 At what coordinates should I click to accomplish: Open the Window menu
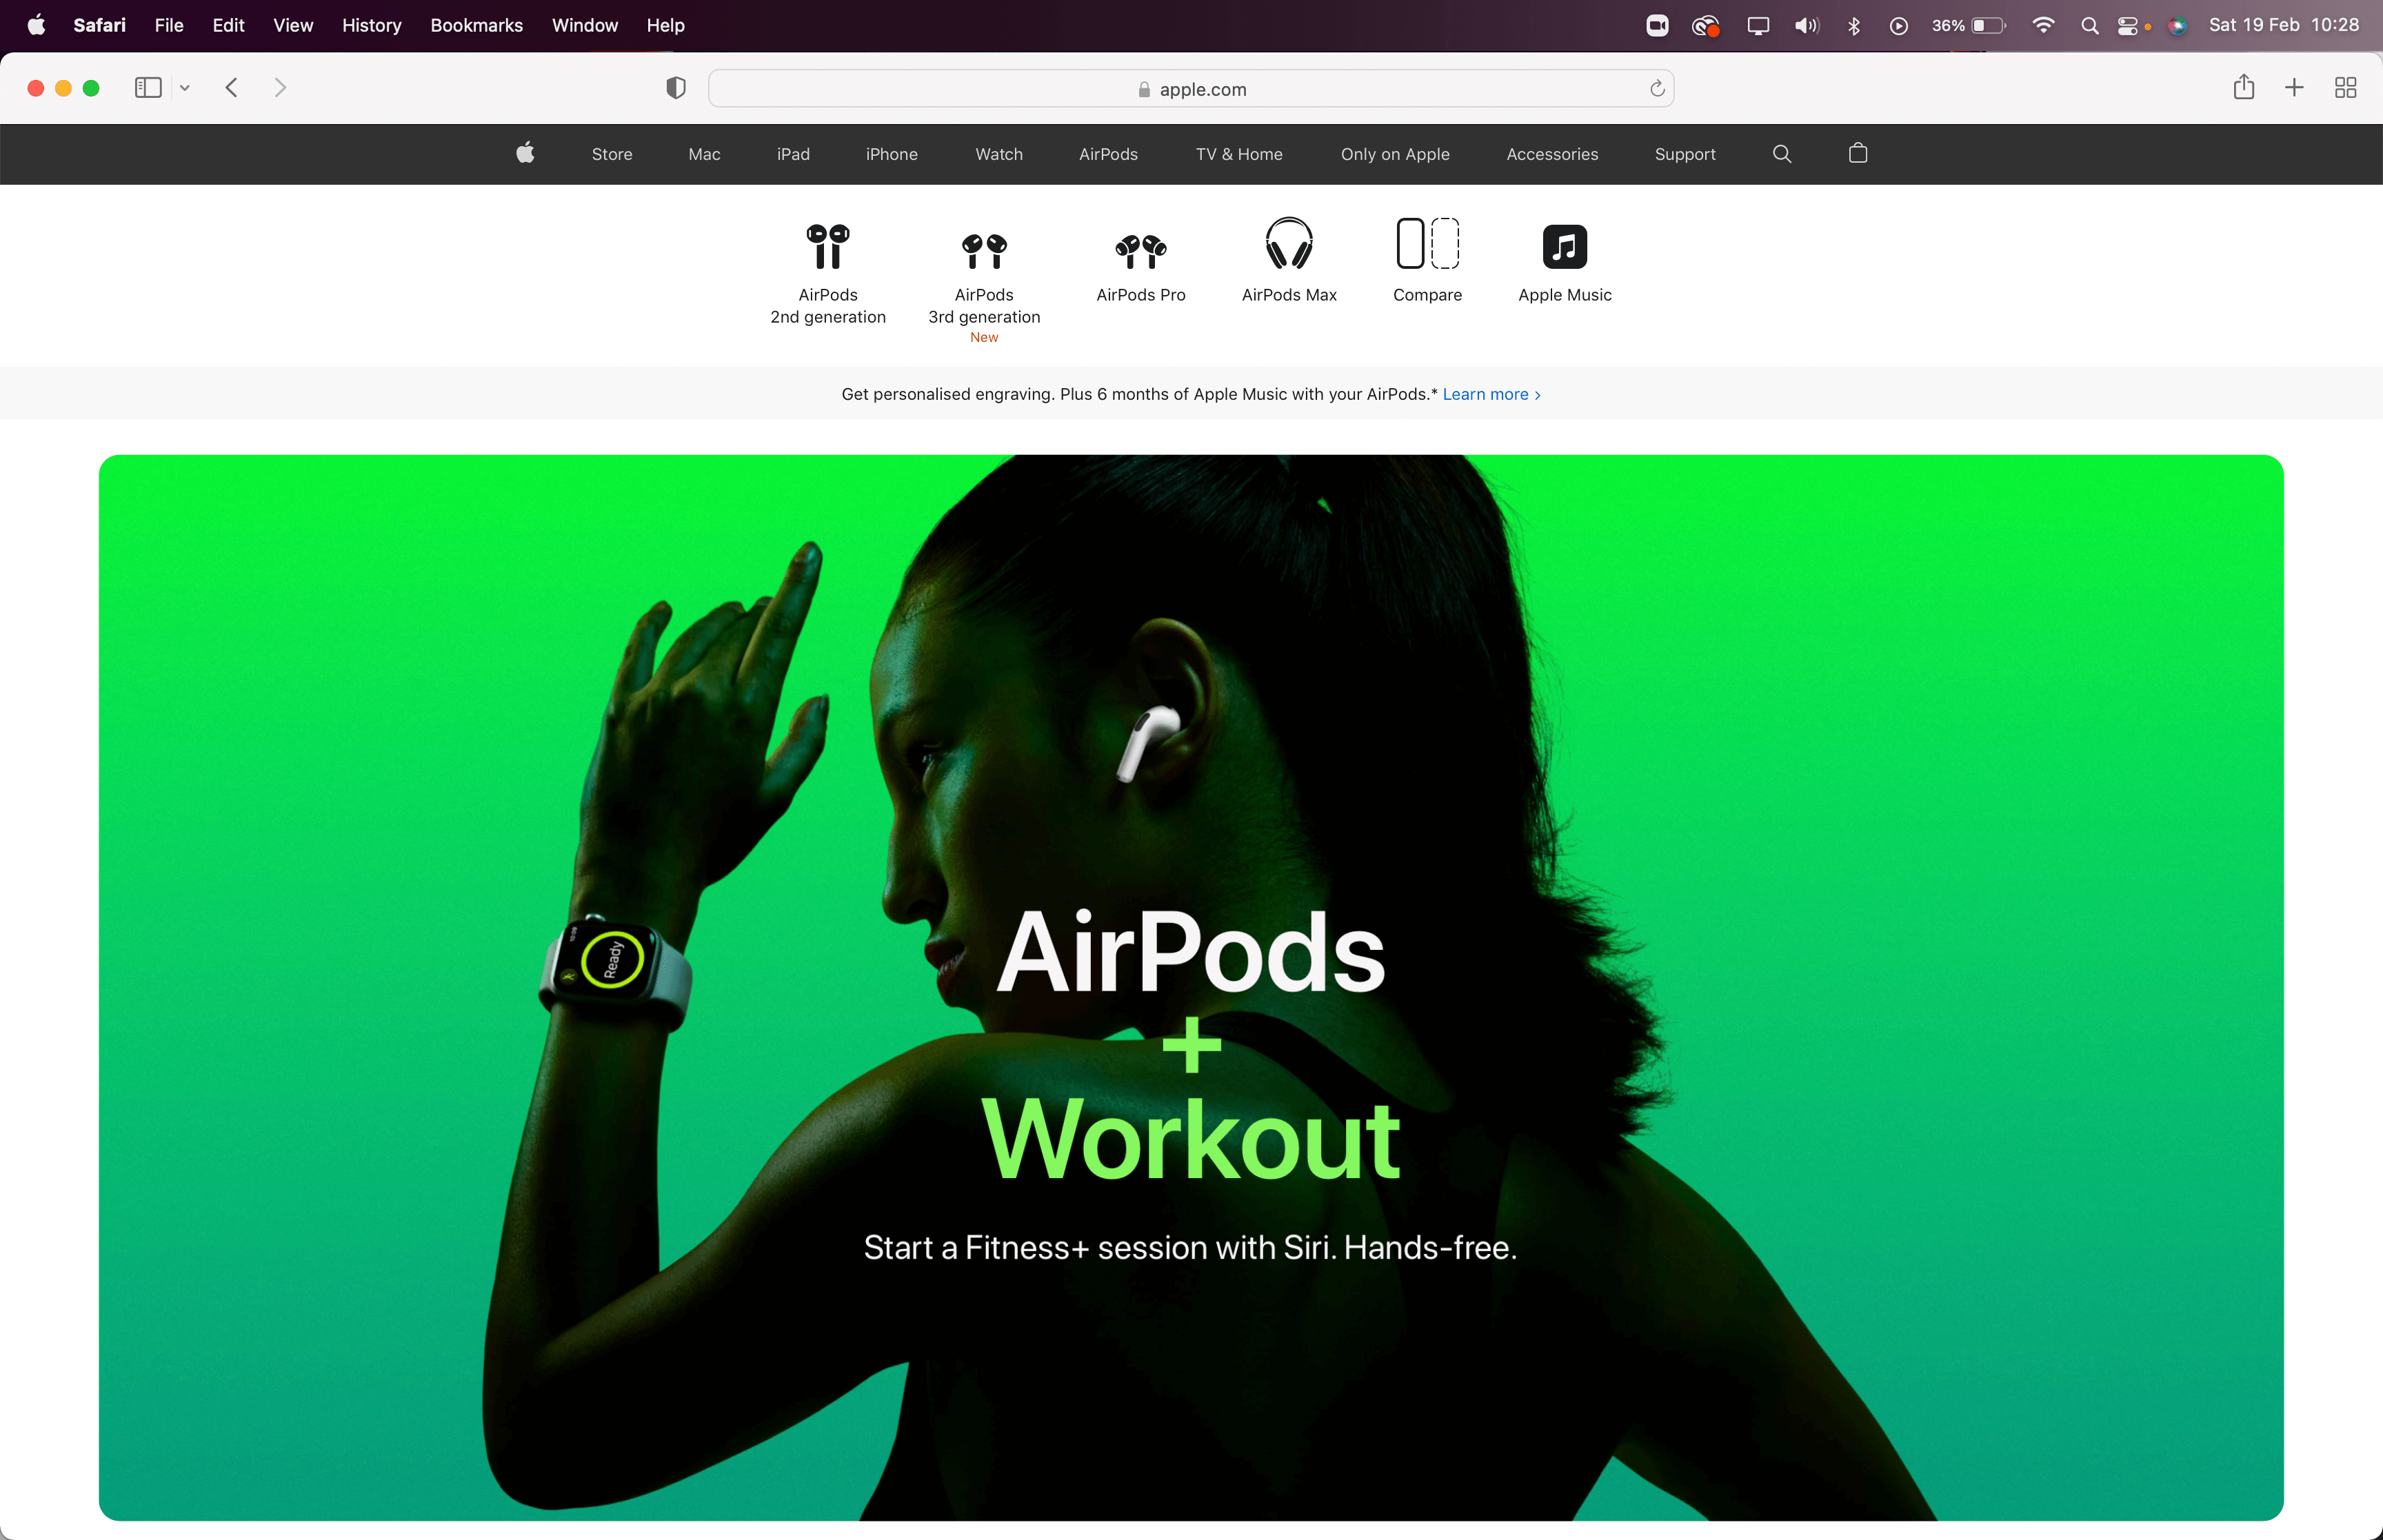click(x=585, y=25)
